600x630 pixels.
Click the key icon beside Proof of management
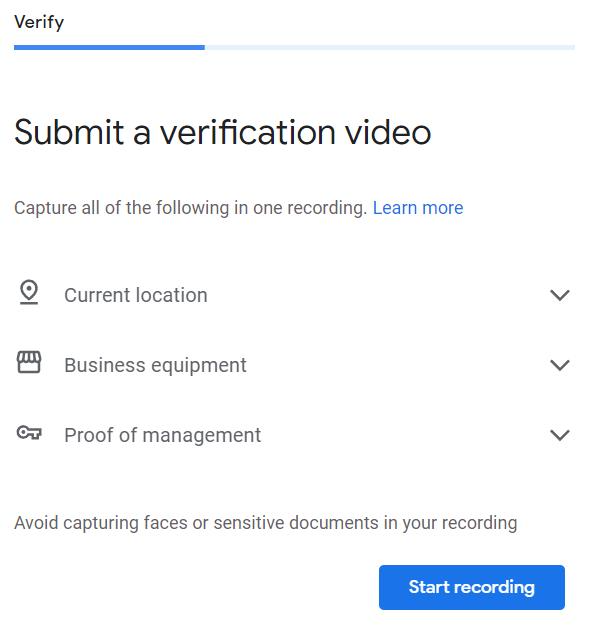(x=29, y=433)
